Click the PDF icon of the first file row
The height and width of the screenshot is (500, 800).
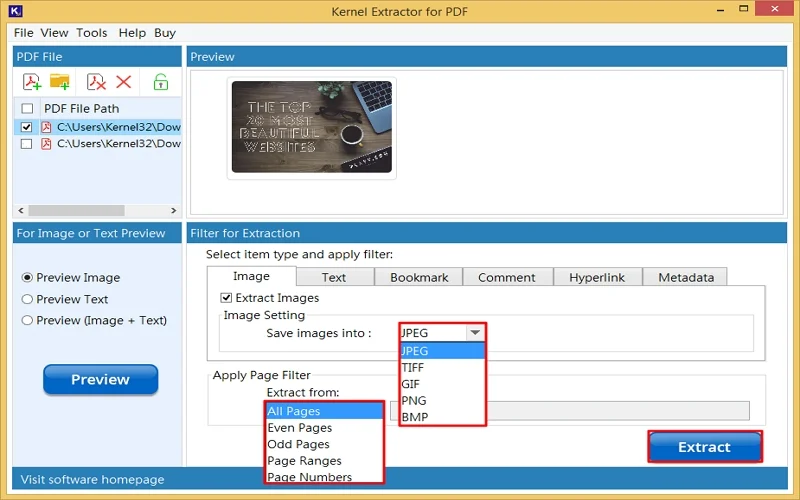46,127
